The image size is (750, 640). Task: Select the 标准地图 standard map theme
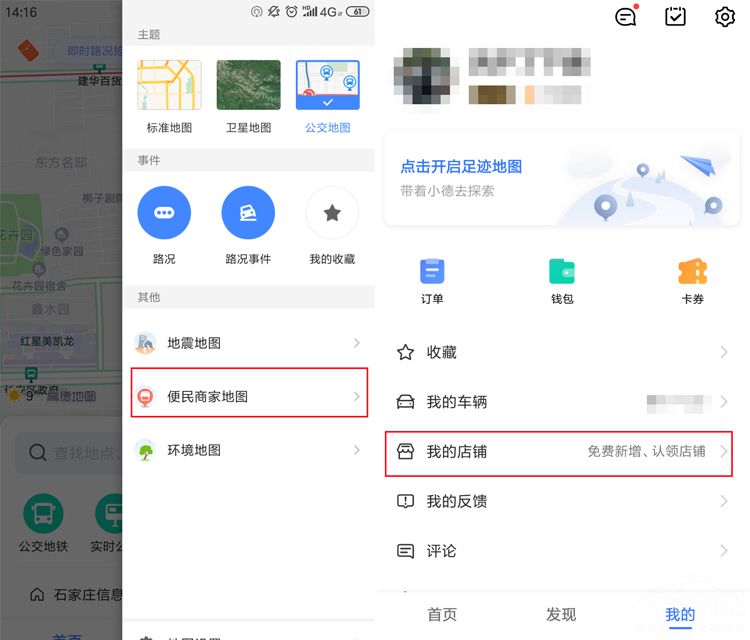tap(169, 86)
